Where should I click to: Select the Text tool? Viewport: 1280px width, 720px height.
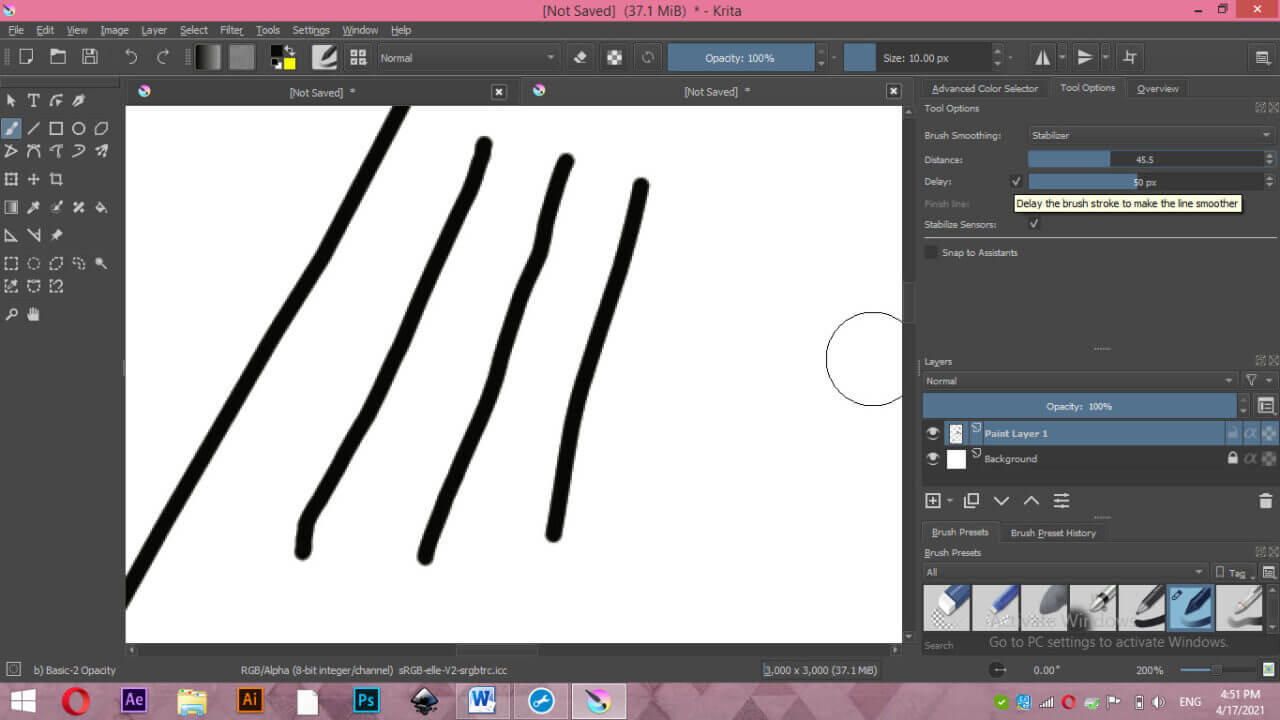point(33,100)
